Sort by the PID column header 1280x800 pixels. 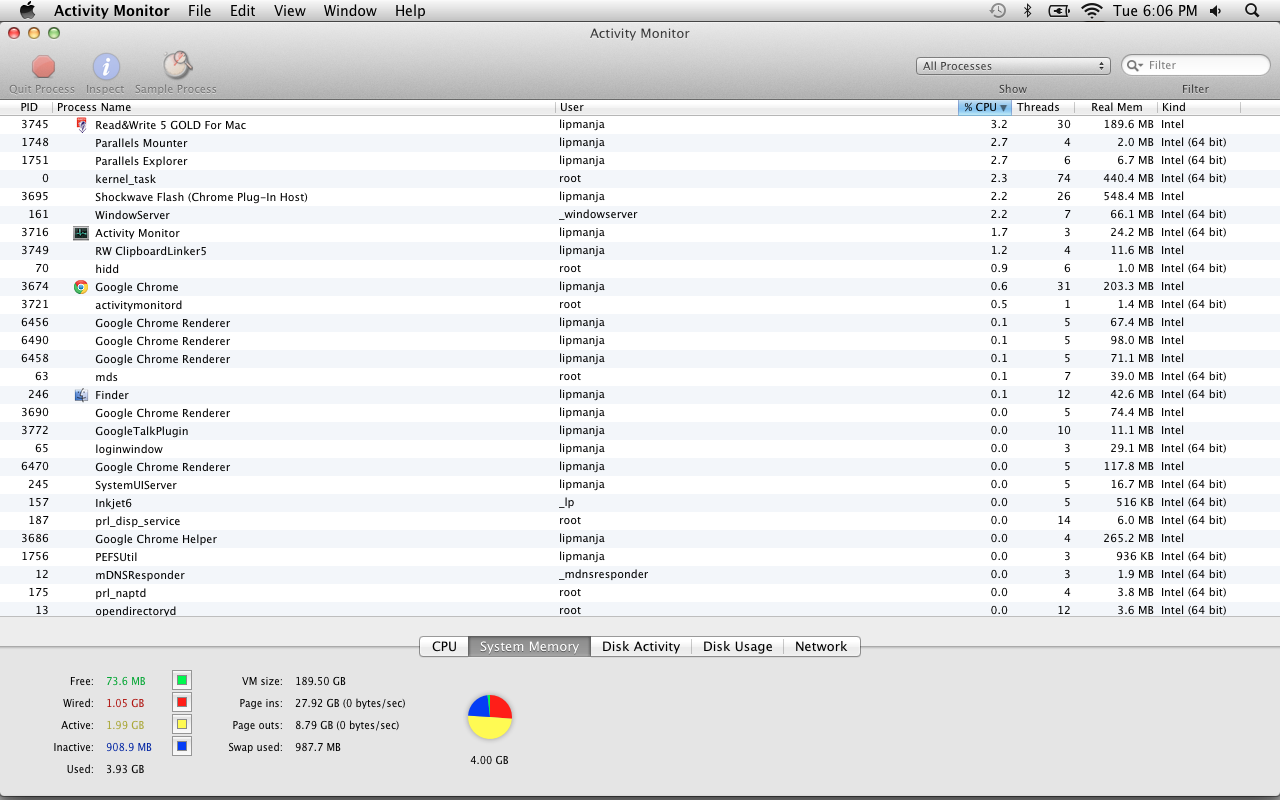pyautogui.click(x=29, y=107)
